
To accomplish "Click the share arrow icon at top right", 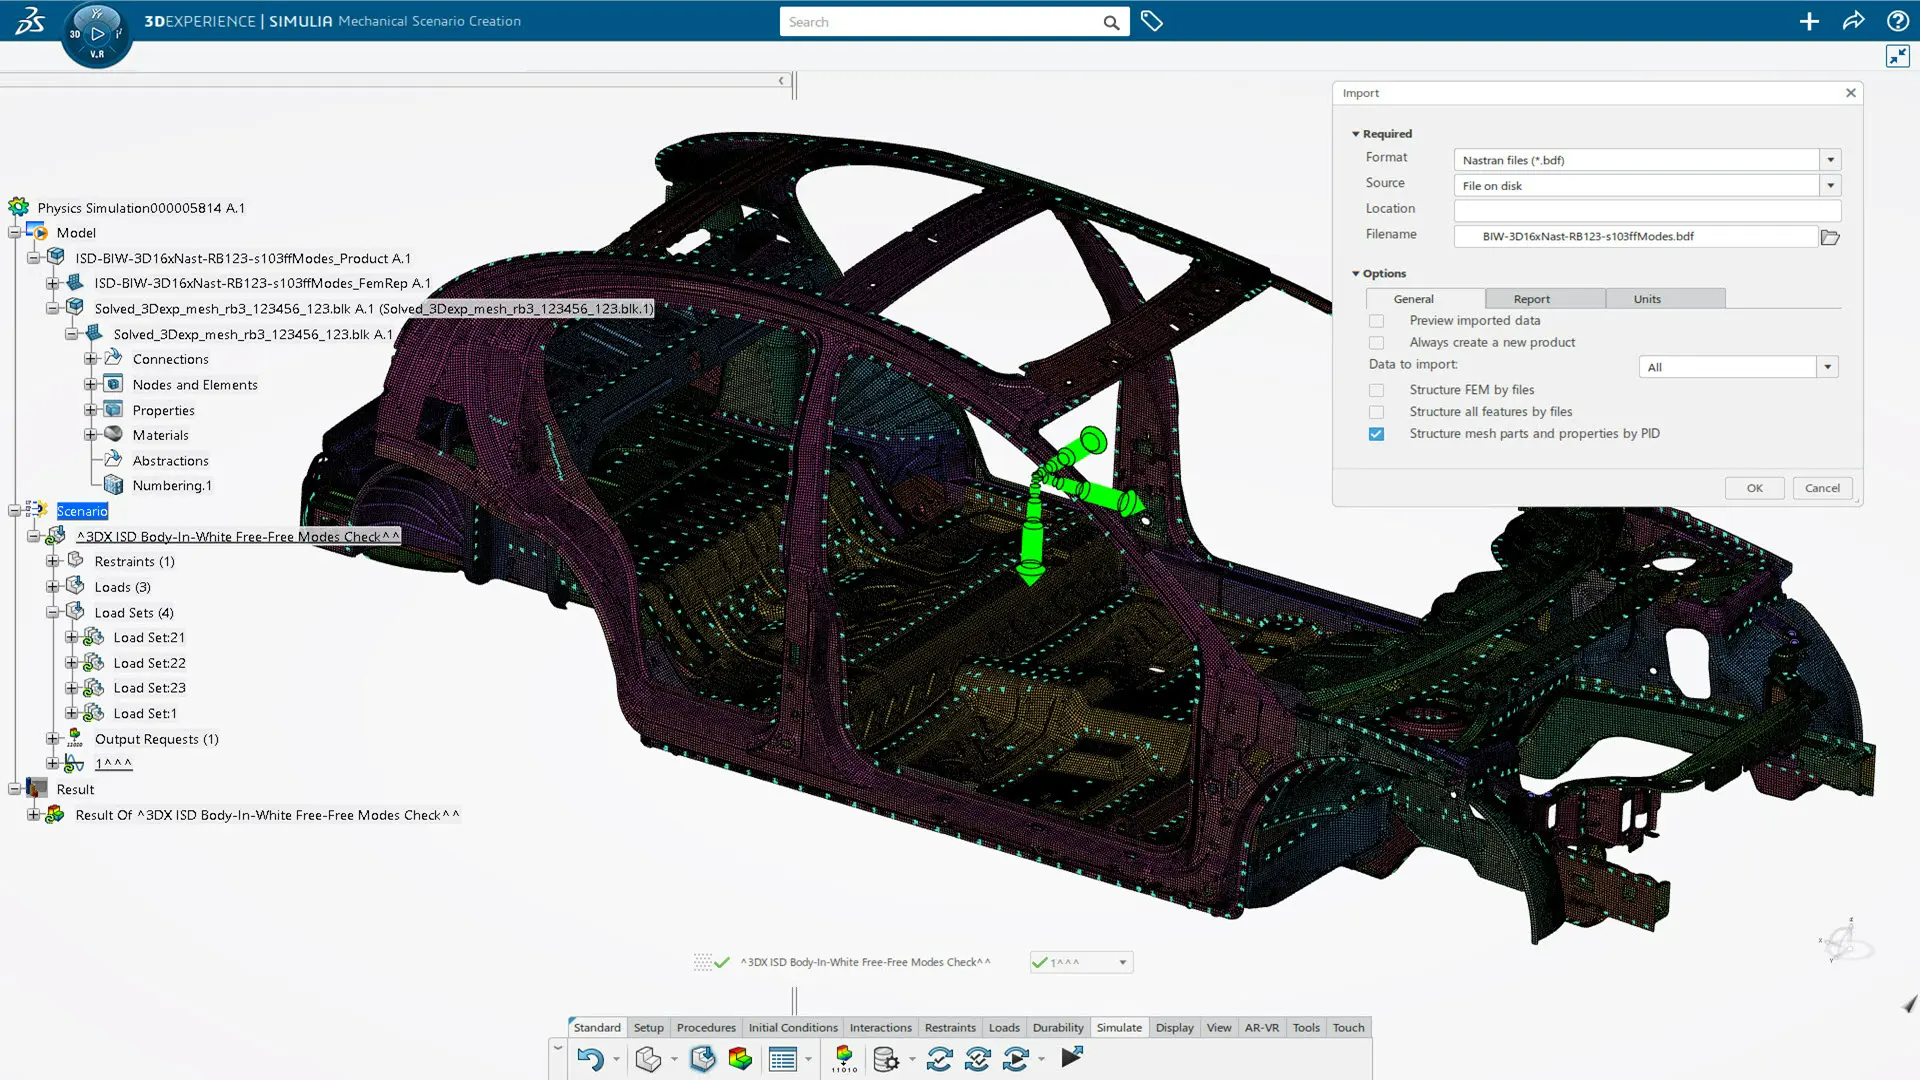I will (1853, 21).
